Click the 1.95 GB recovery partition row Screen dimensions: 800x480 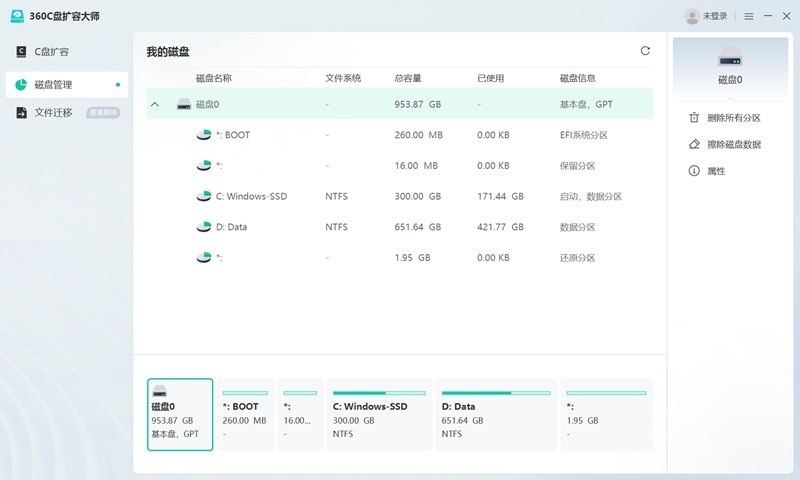pos(400,258)
